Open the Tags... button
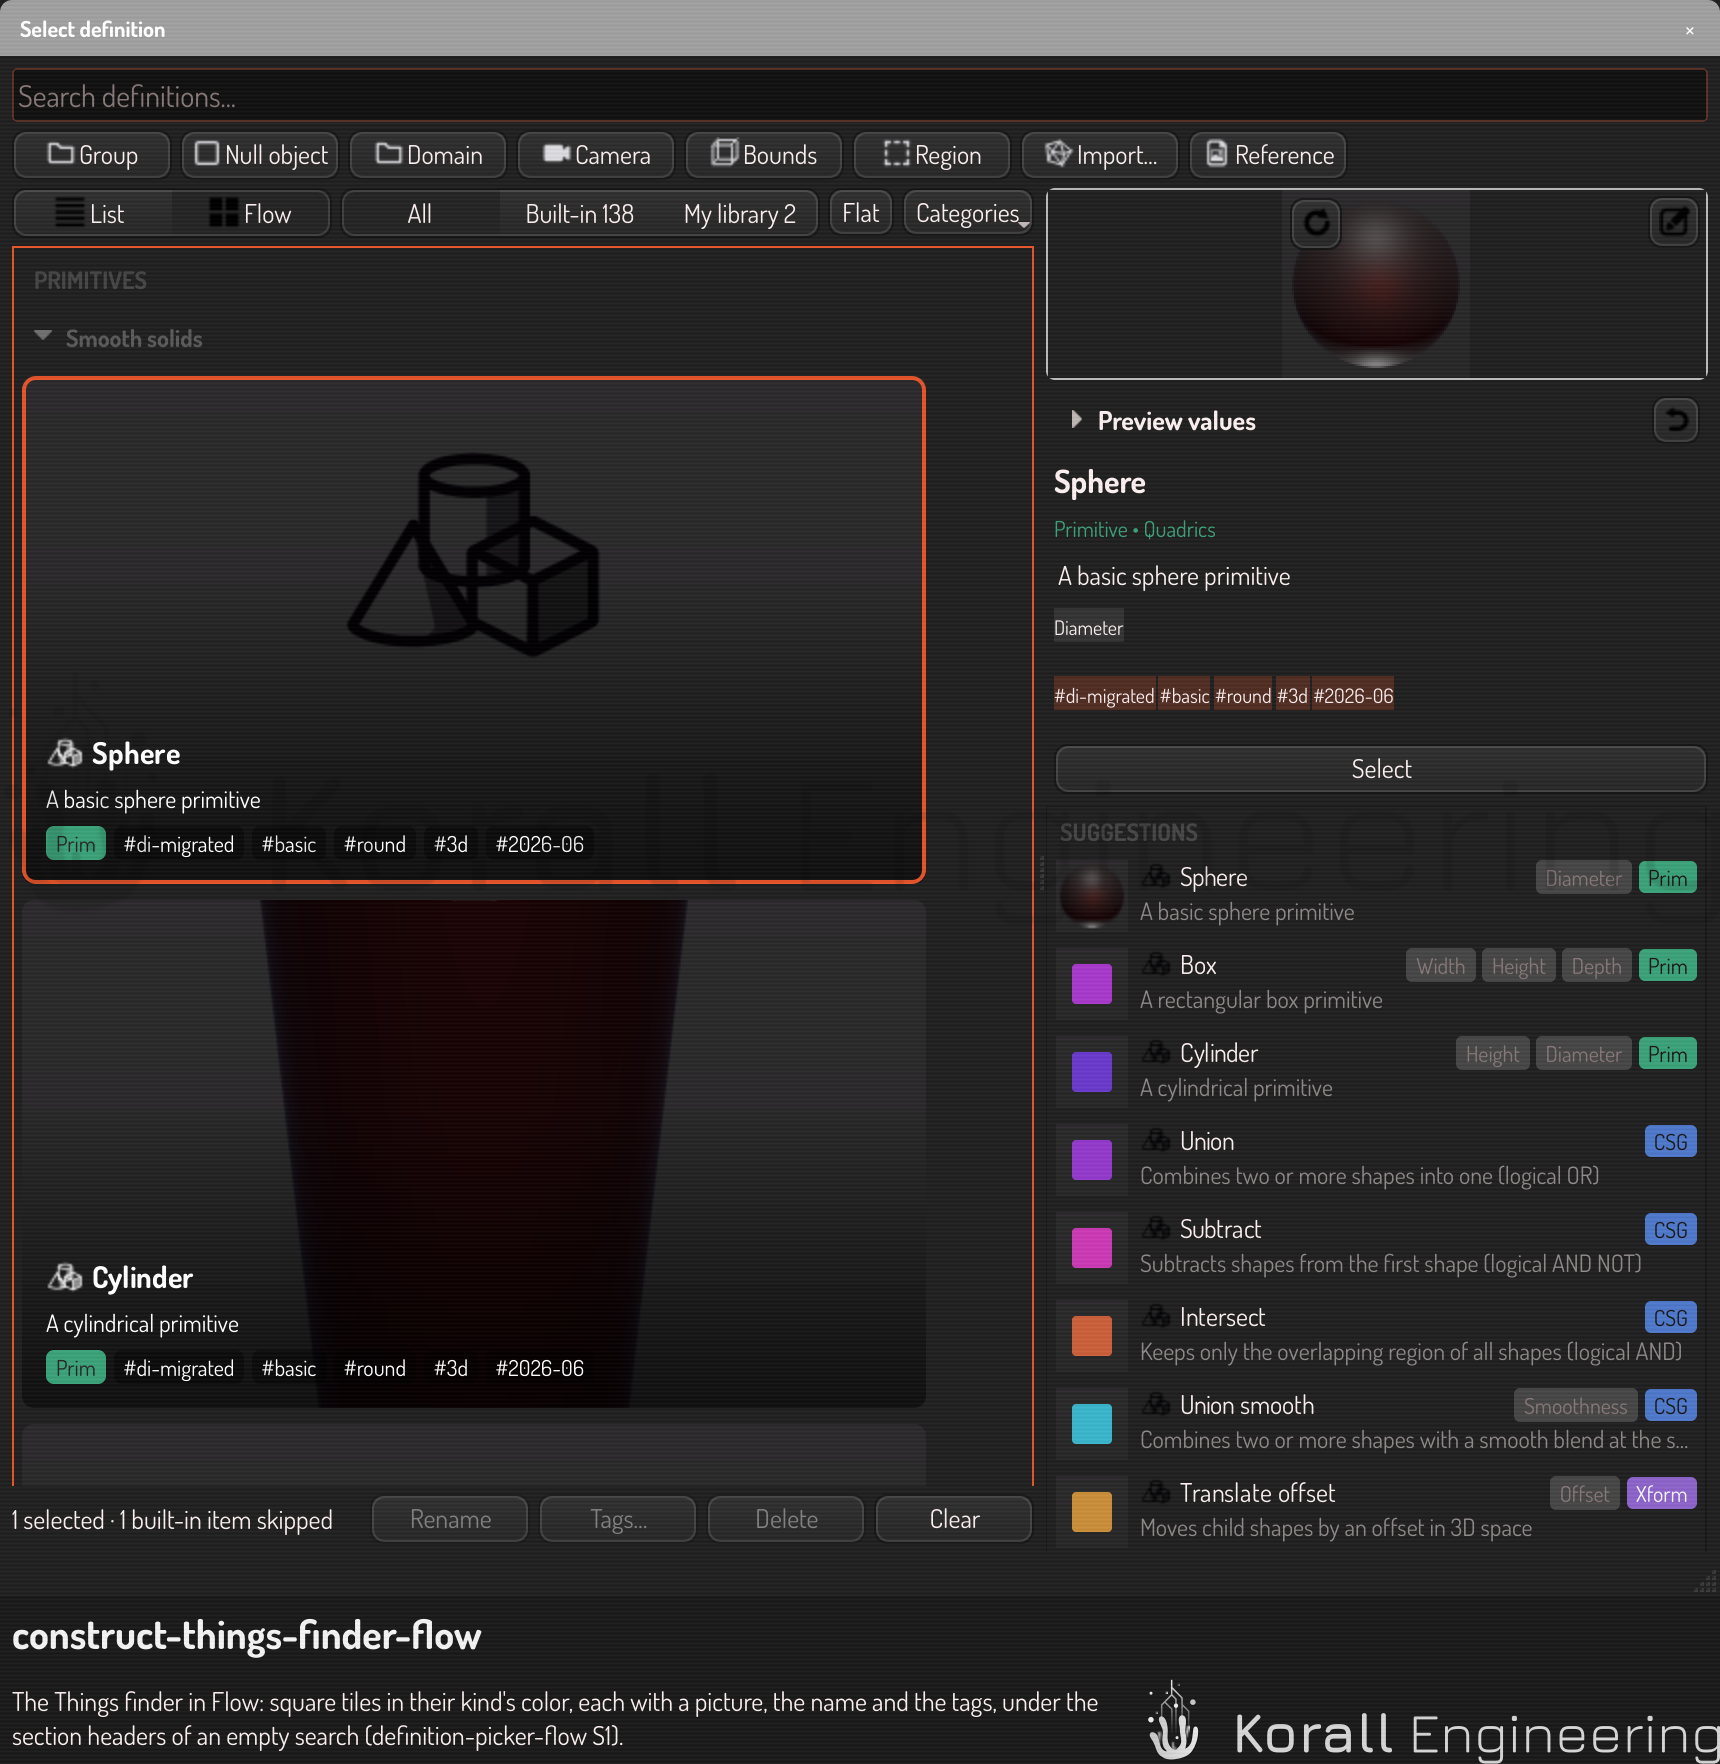The height and width of the screenshot is (1764, 1720). pos(618,1519)
